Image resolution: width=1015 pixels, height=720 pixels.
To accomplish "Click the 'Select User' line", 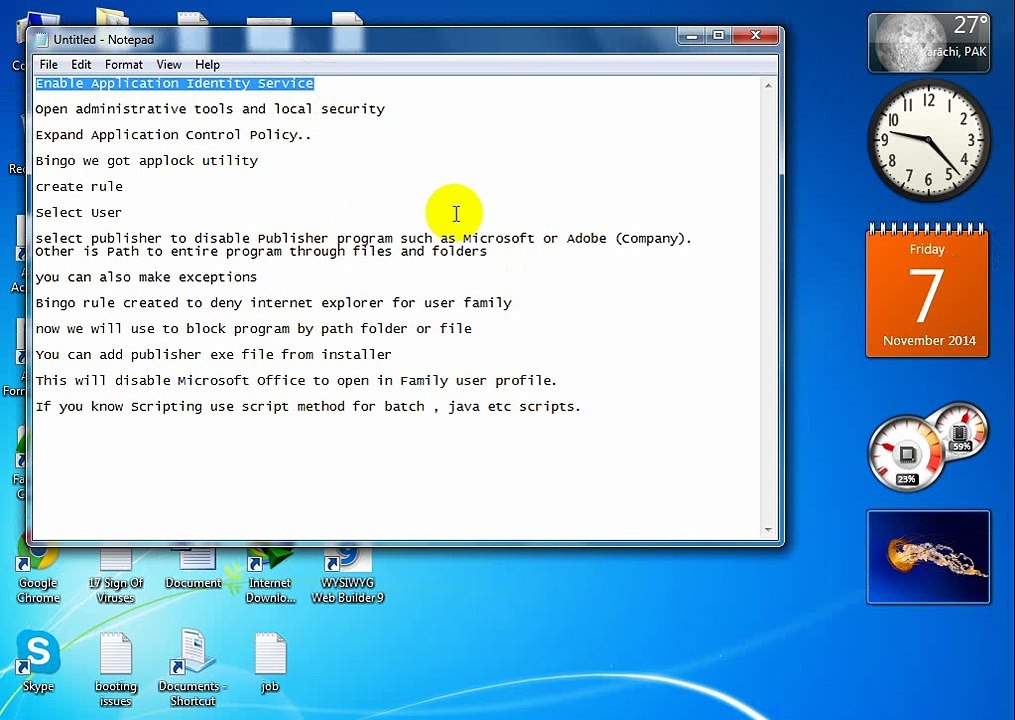I will click(x=78, y=212).
